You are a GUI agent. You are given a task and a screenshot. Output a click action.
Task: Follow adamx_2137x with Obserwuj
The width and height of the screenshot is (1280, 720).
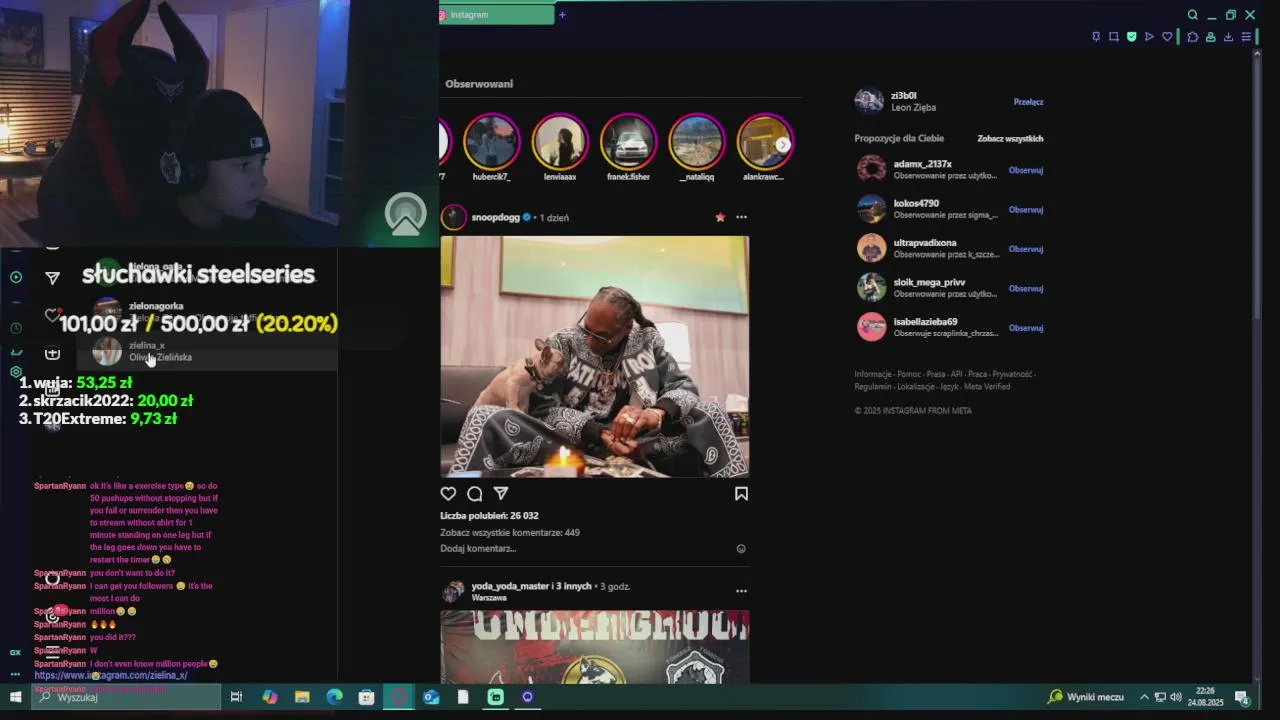(x=1026, y=170)
